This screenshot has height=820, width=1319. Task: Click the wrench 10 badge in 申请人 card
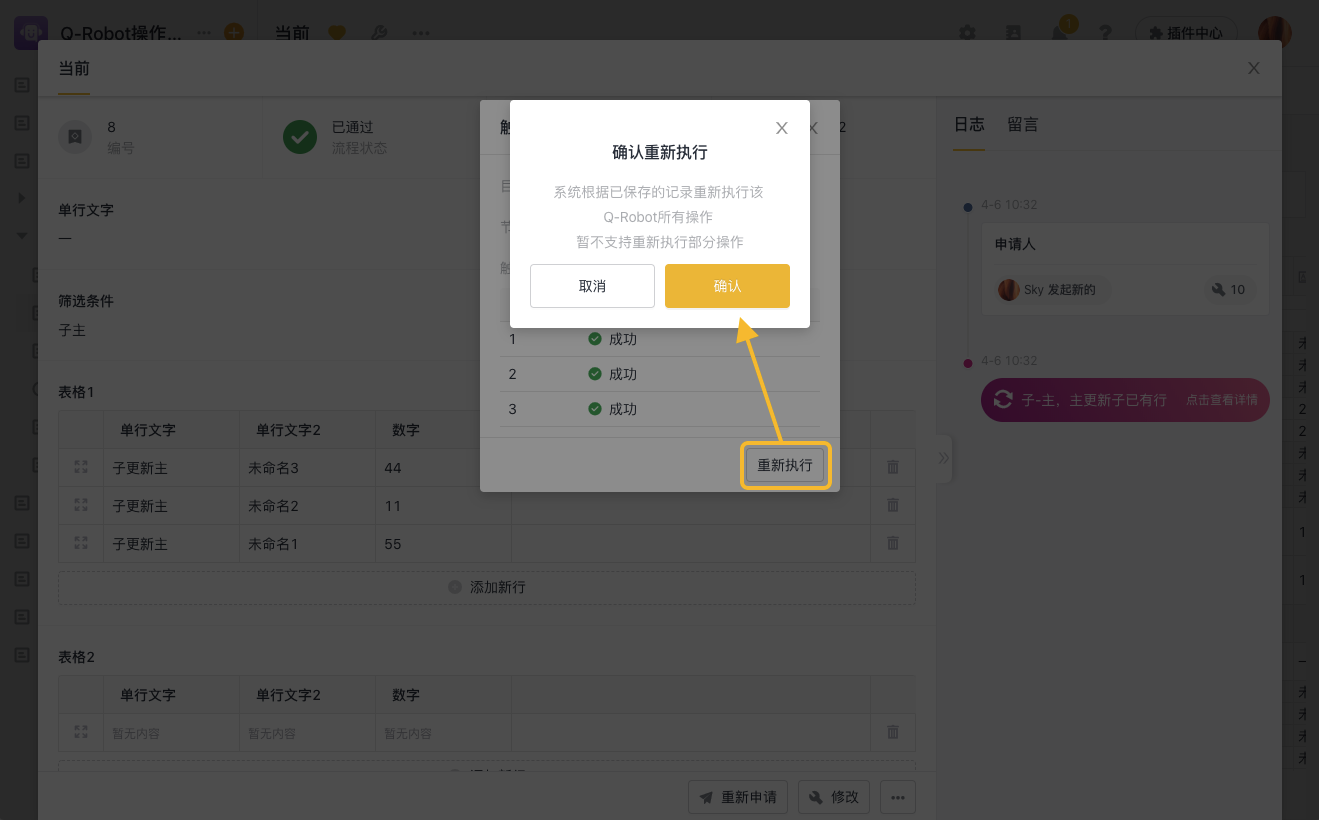pyautogui.click(x=1229, y=289)
